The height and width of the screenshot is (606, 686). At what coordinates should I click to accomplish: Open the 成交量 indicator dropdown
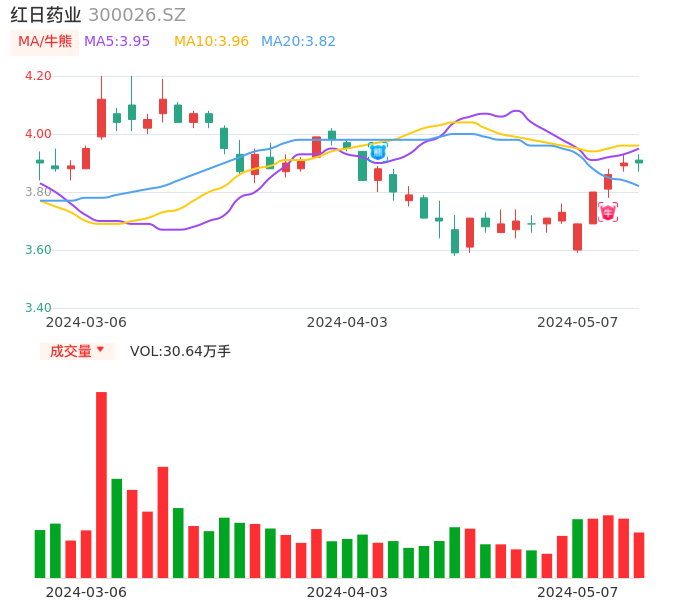pos(77,351)
